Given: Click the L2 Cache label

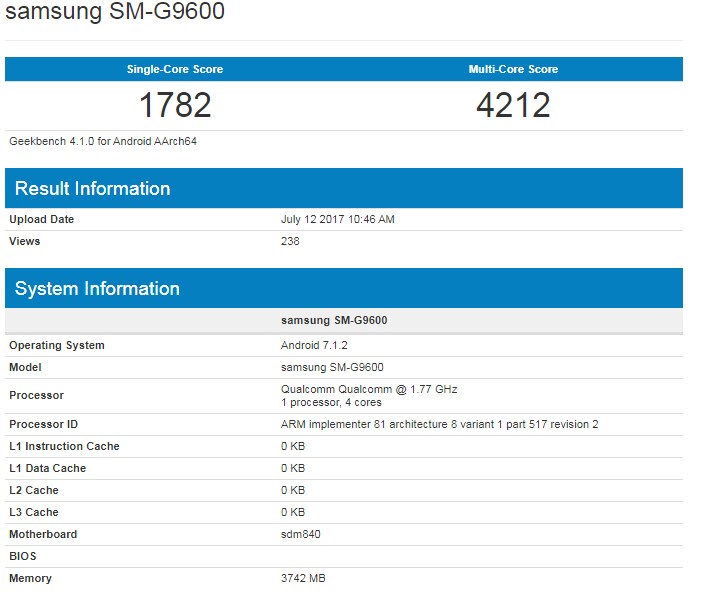Looking at the screenshot, I should (x=34, y=490).
